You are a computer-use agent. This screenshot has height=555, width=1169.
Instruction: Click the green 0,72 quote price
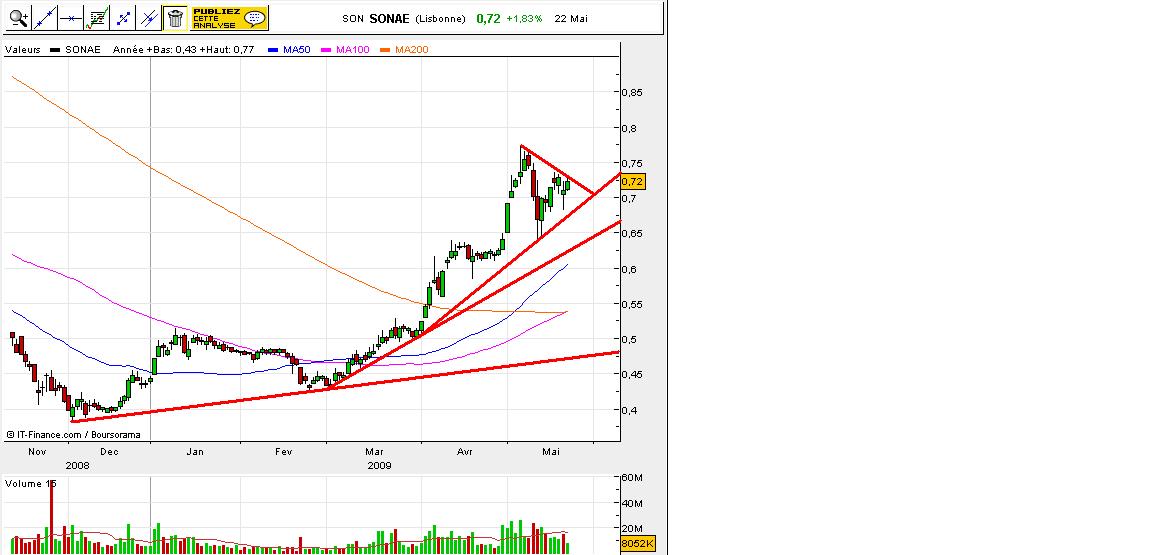tap(488, 19)
